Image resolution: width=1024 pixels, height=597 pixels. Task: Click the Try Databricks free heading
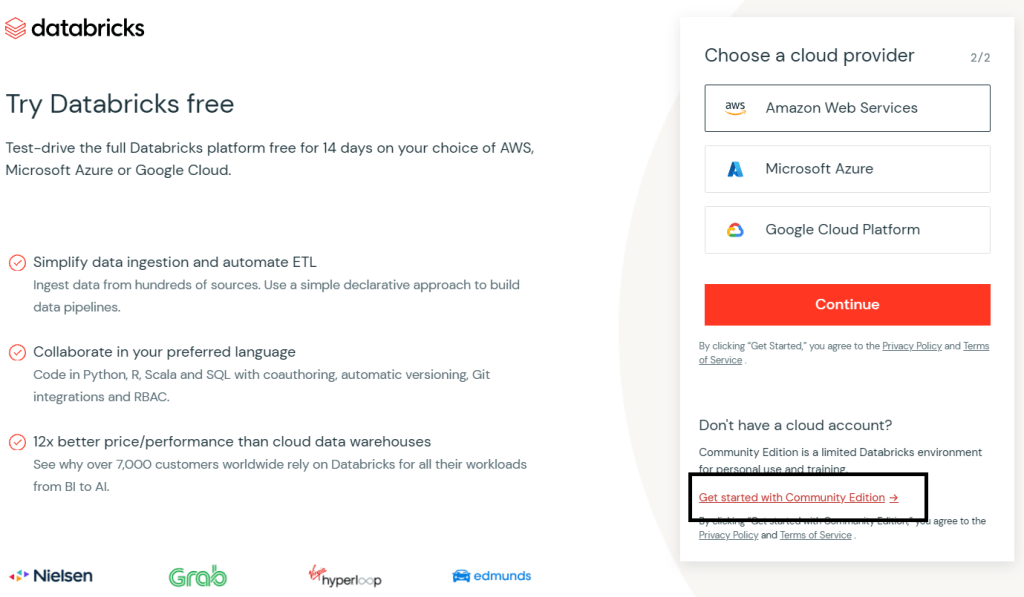click(120, 104)
